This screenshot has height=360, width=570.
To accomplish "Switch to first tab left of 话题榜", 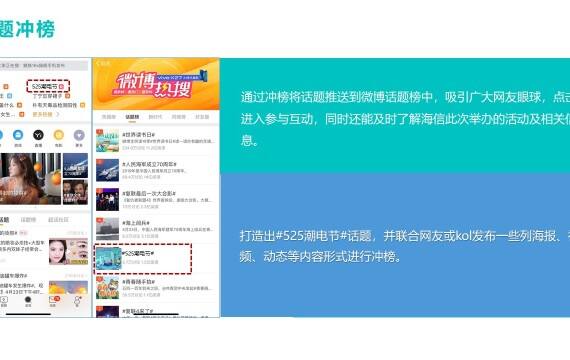I will point(108,117).
